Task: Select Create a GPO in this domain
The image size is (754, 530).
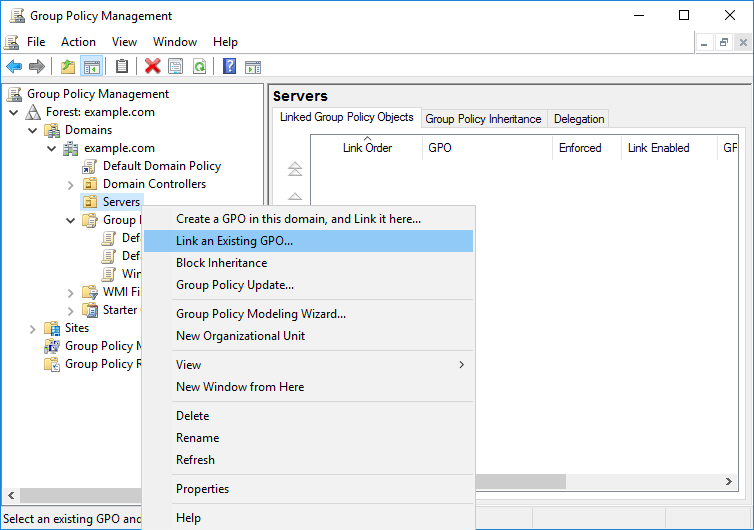Action: pyautogui.click(x=308, y=219)
